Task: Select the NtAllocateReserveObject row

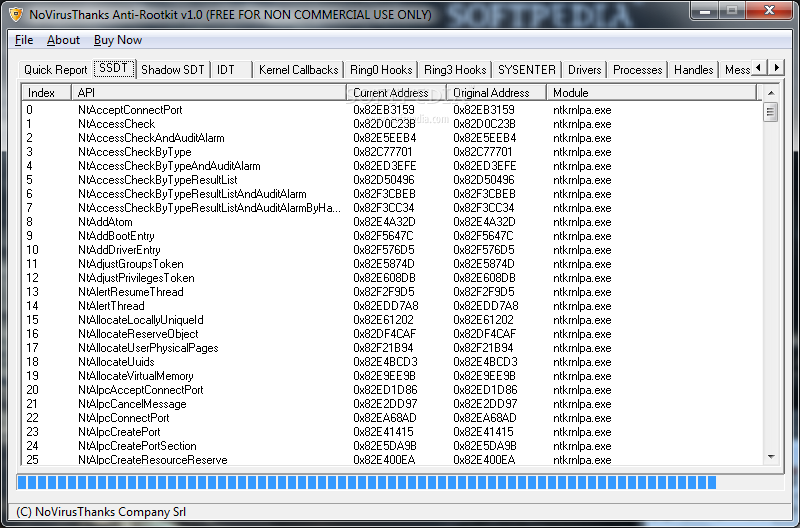Action: click(392, 334)
